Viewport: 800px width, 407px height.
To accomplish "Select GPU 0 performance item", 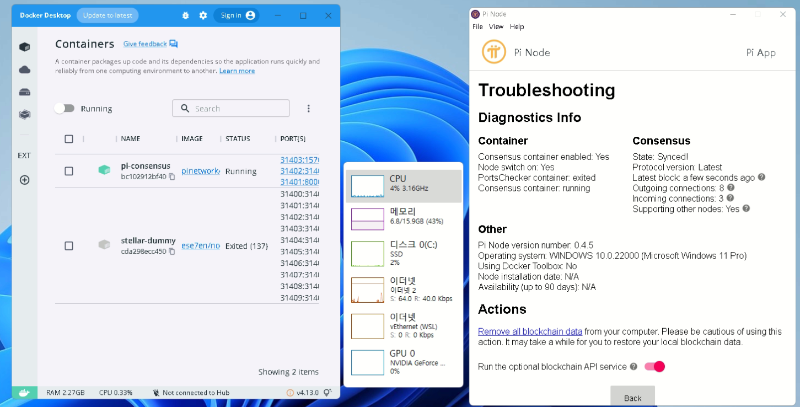I will (404, 362).
